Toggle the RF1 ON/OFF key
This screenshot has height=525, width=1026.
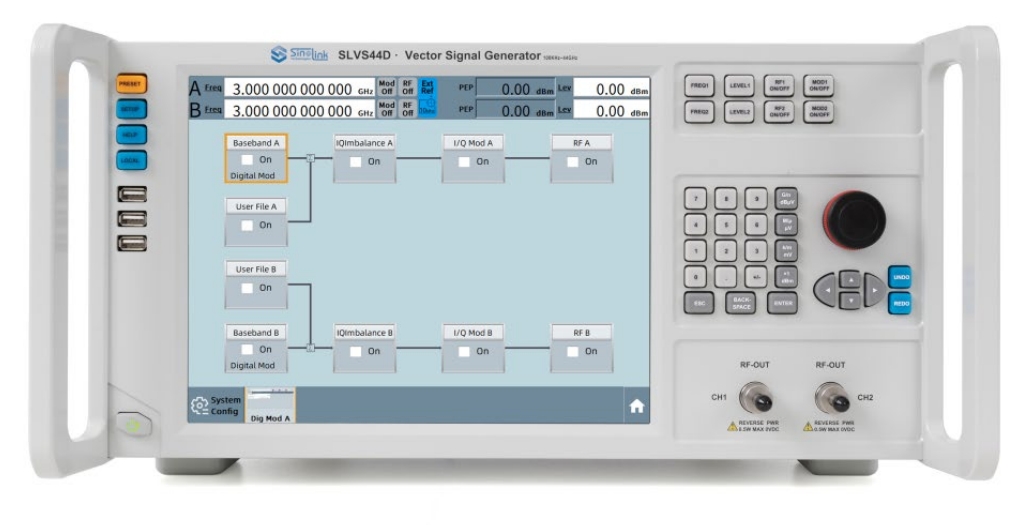[x=779, y=86]
